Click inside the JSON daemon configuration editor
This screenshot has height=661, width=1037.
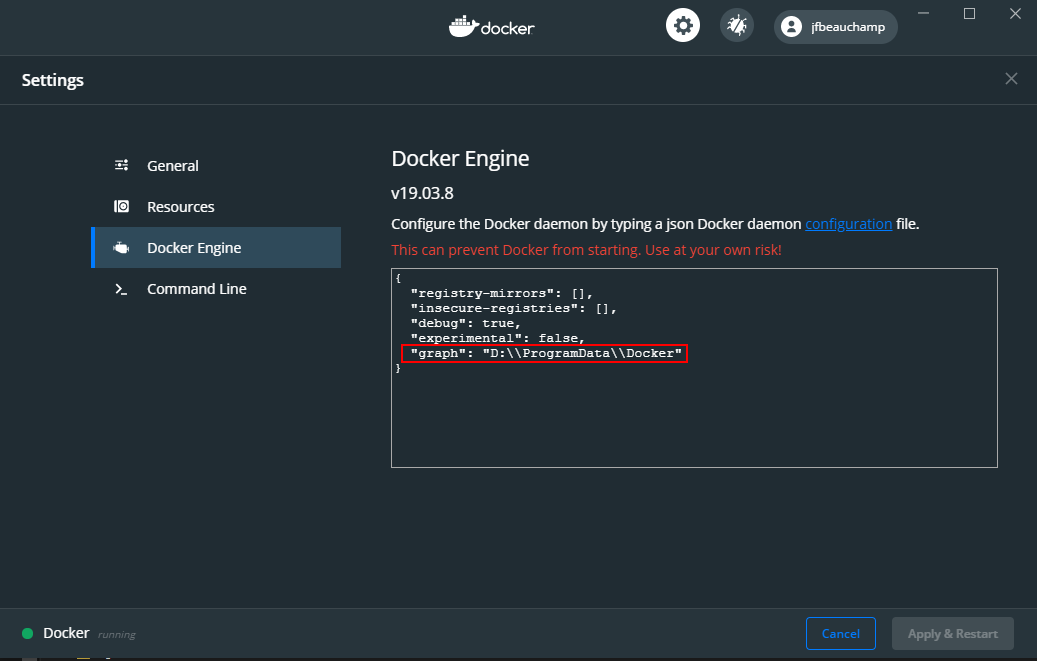coord(694,420)
